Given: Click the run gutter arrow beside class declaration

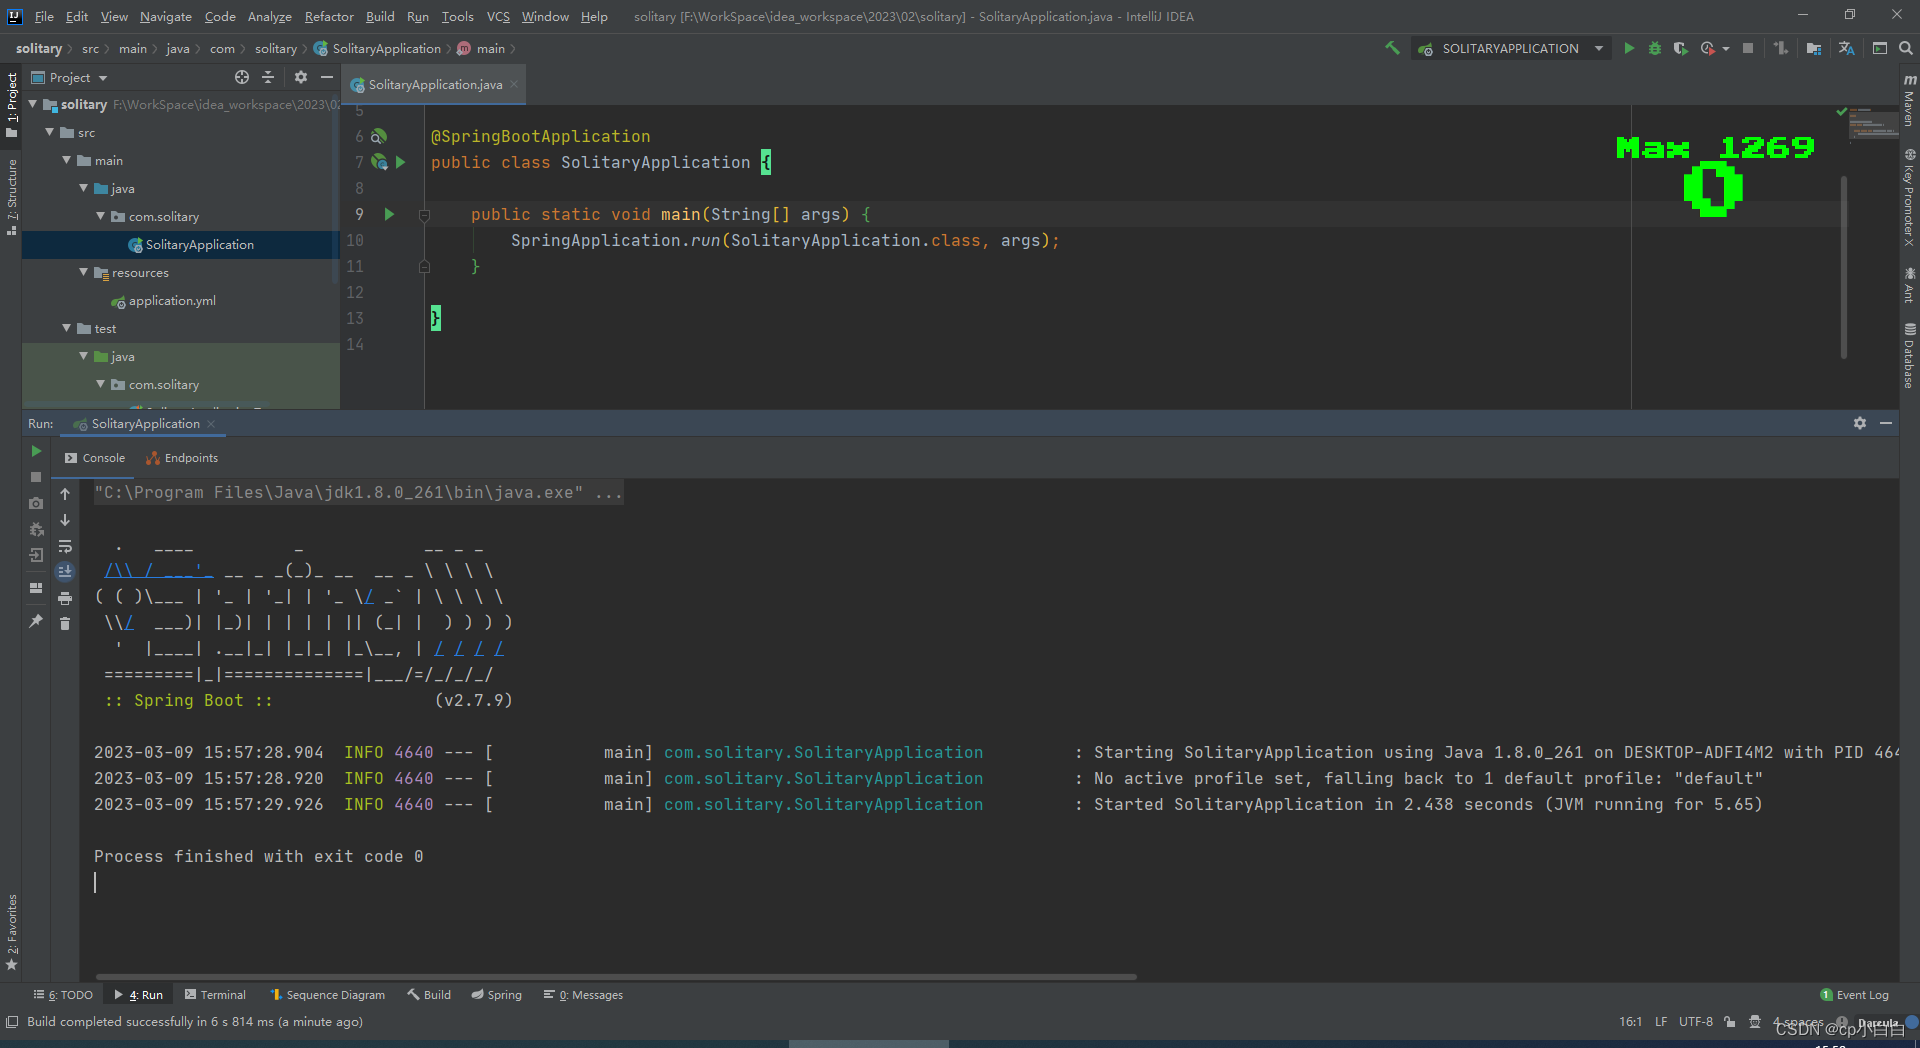Looking at the screenshot, I should (x=400, y=162).
